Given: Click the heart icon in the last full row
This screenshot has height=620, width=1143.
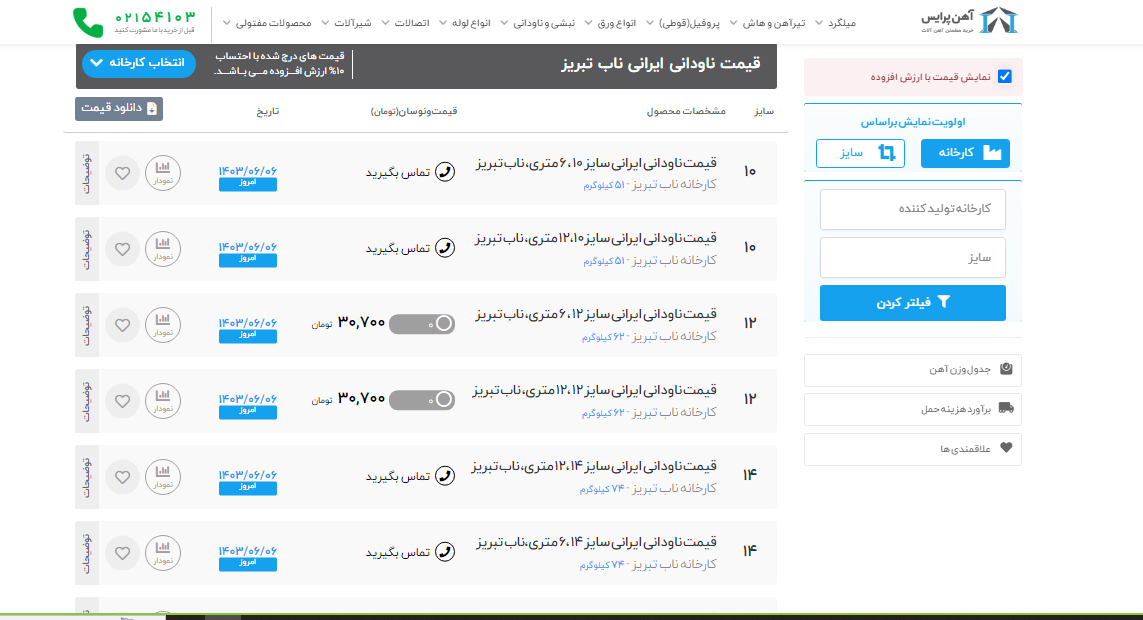Looking at the screenshot, I should (x=122, y=551).
